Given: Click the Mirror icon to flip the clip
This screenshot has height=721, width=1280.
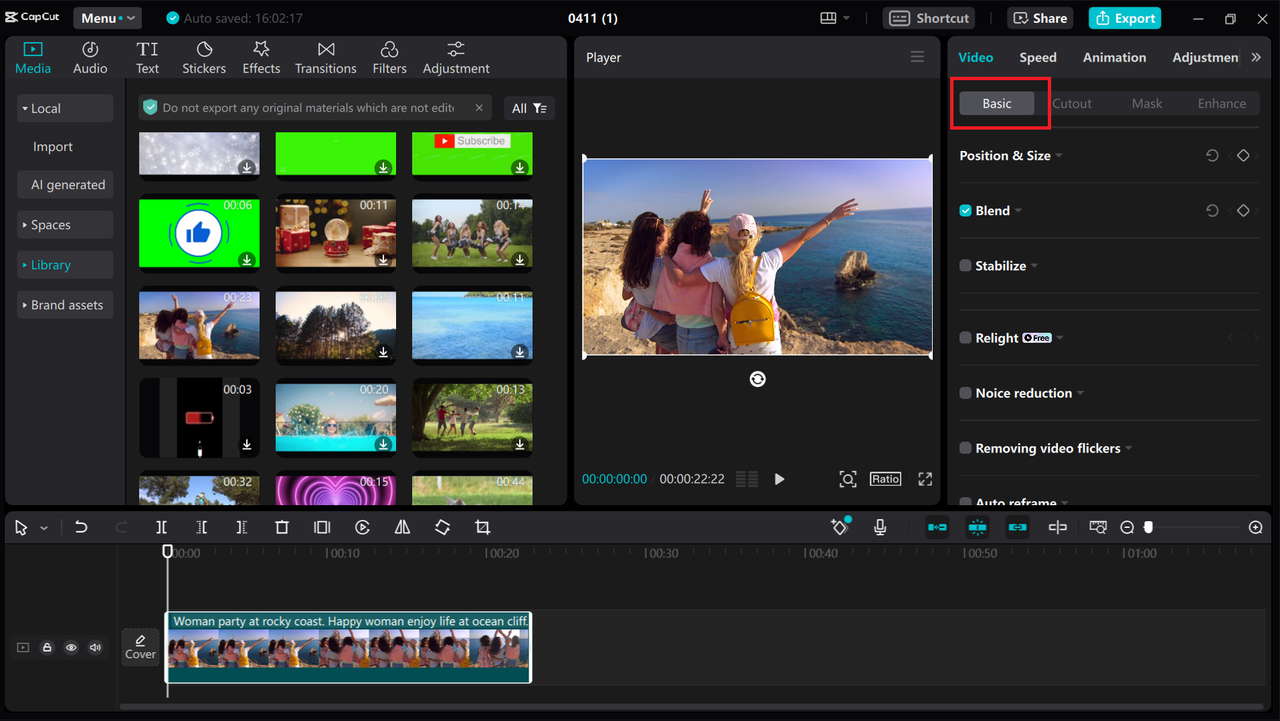Looking at the screenshot, I should pos(402,527).
